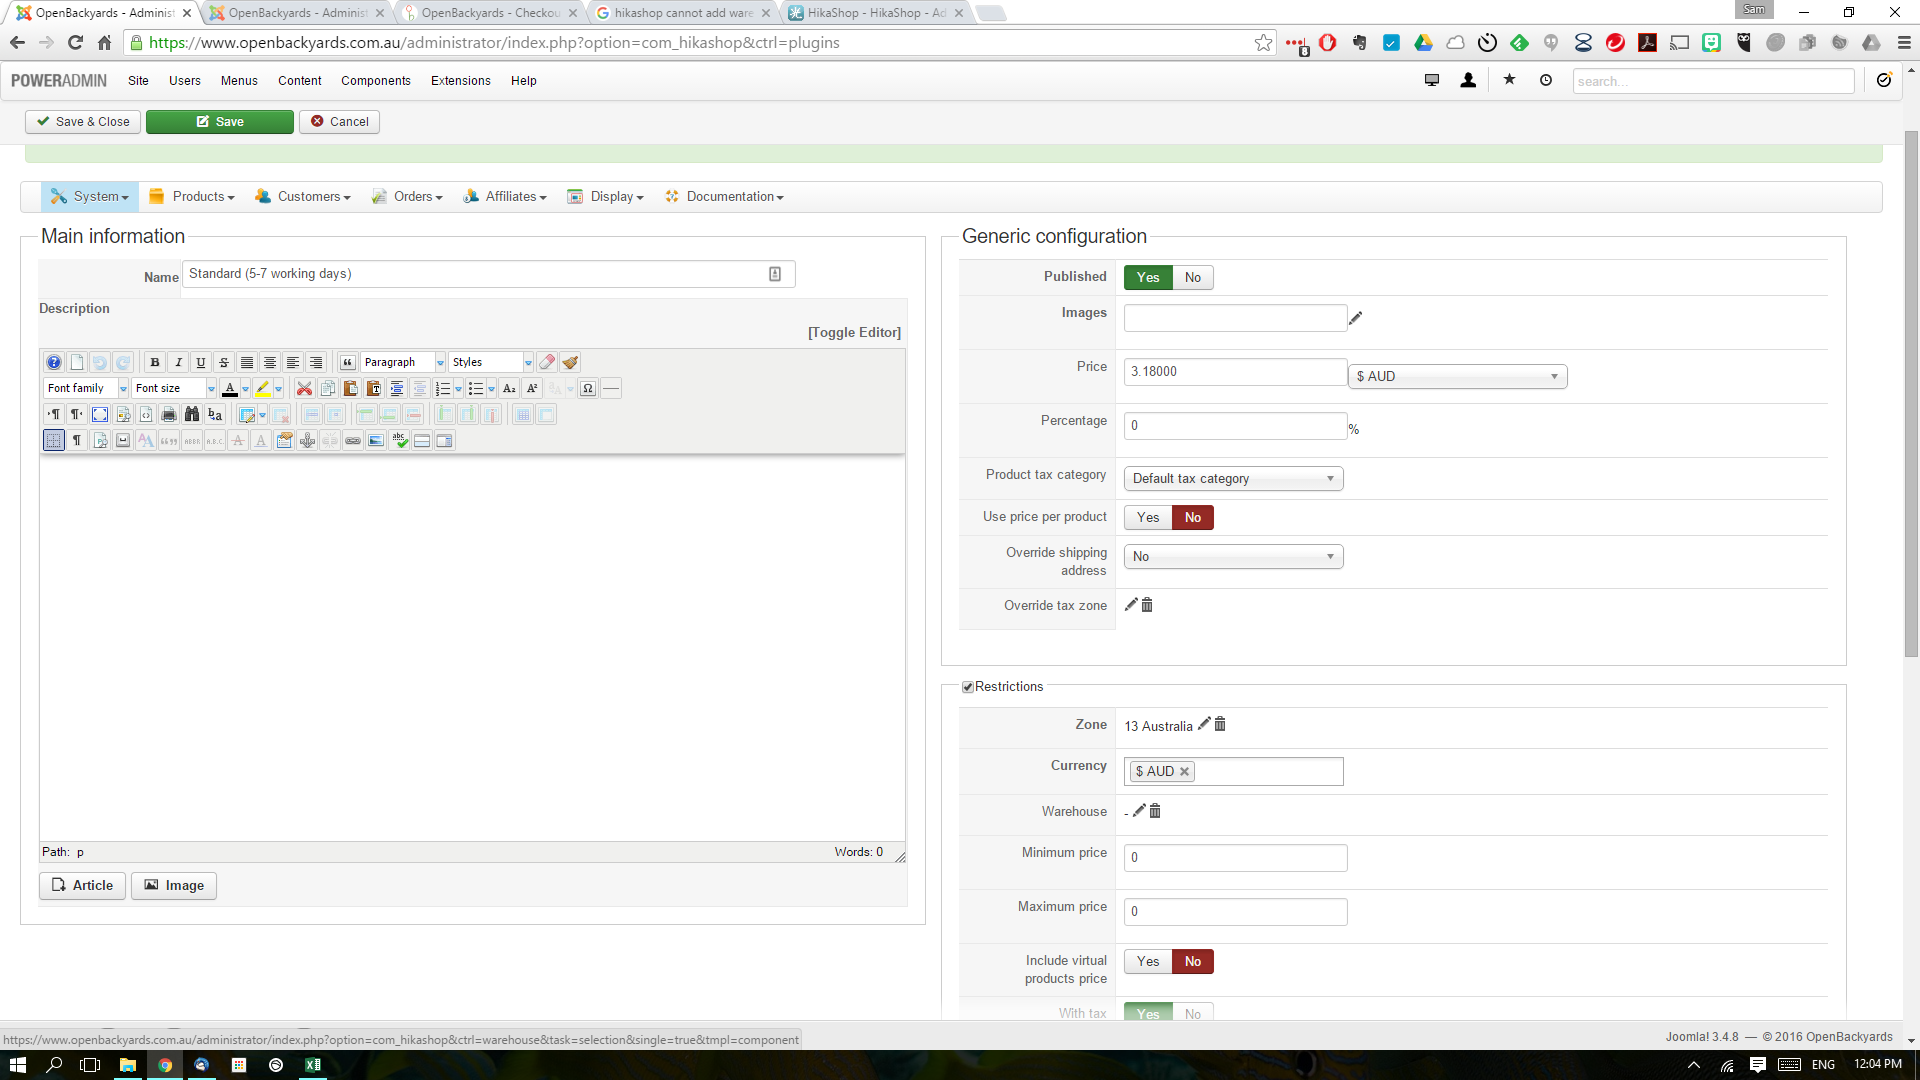
Task: Click the anchor insert icon
Action: point(307,440)
